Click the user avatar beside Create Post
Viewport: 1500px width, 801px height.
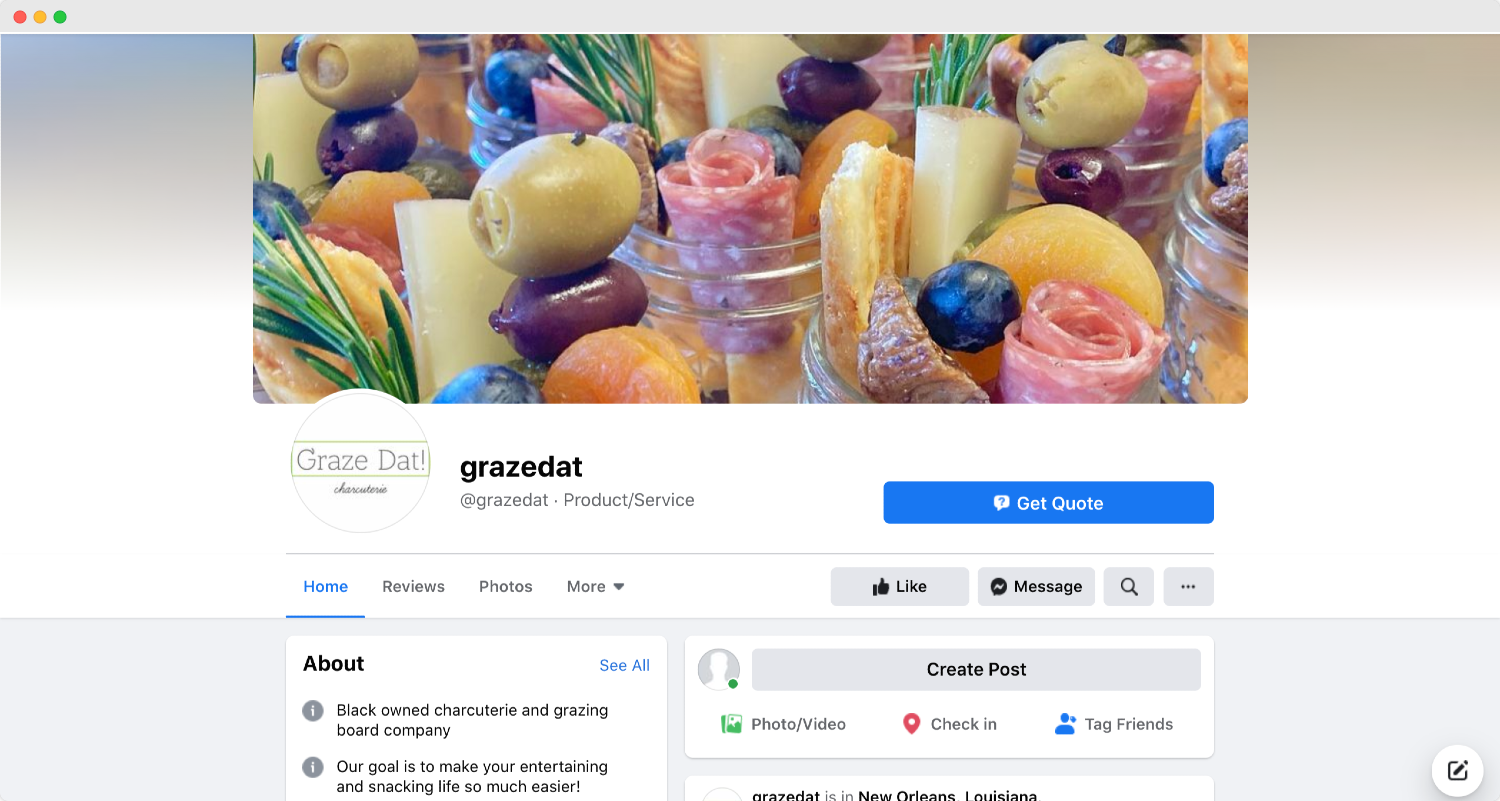point(718,669)
